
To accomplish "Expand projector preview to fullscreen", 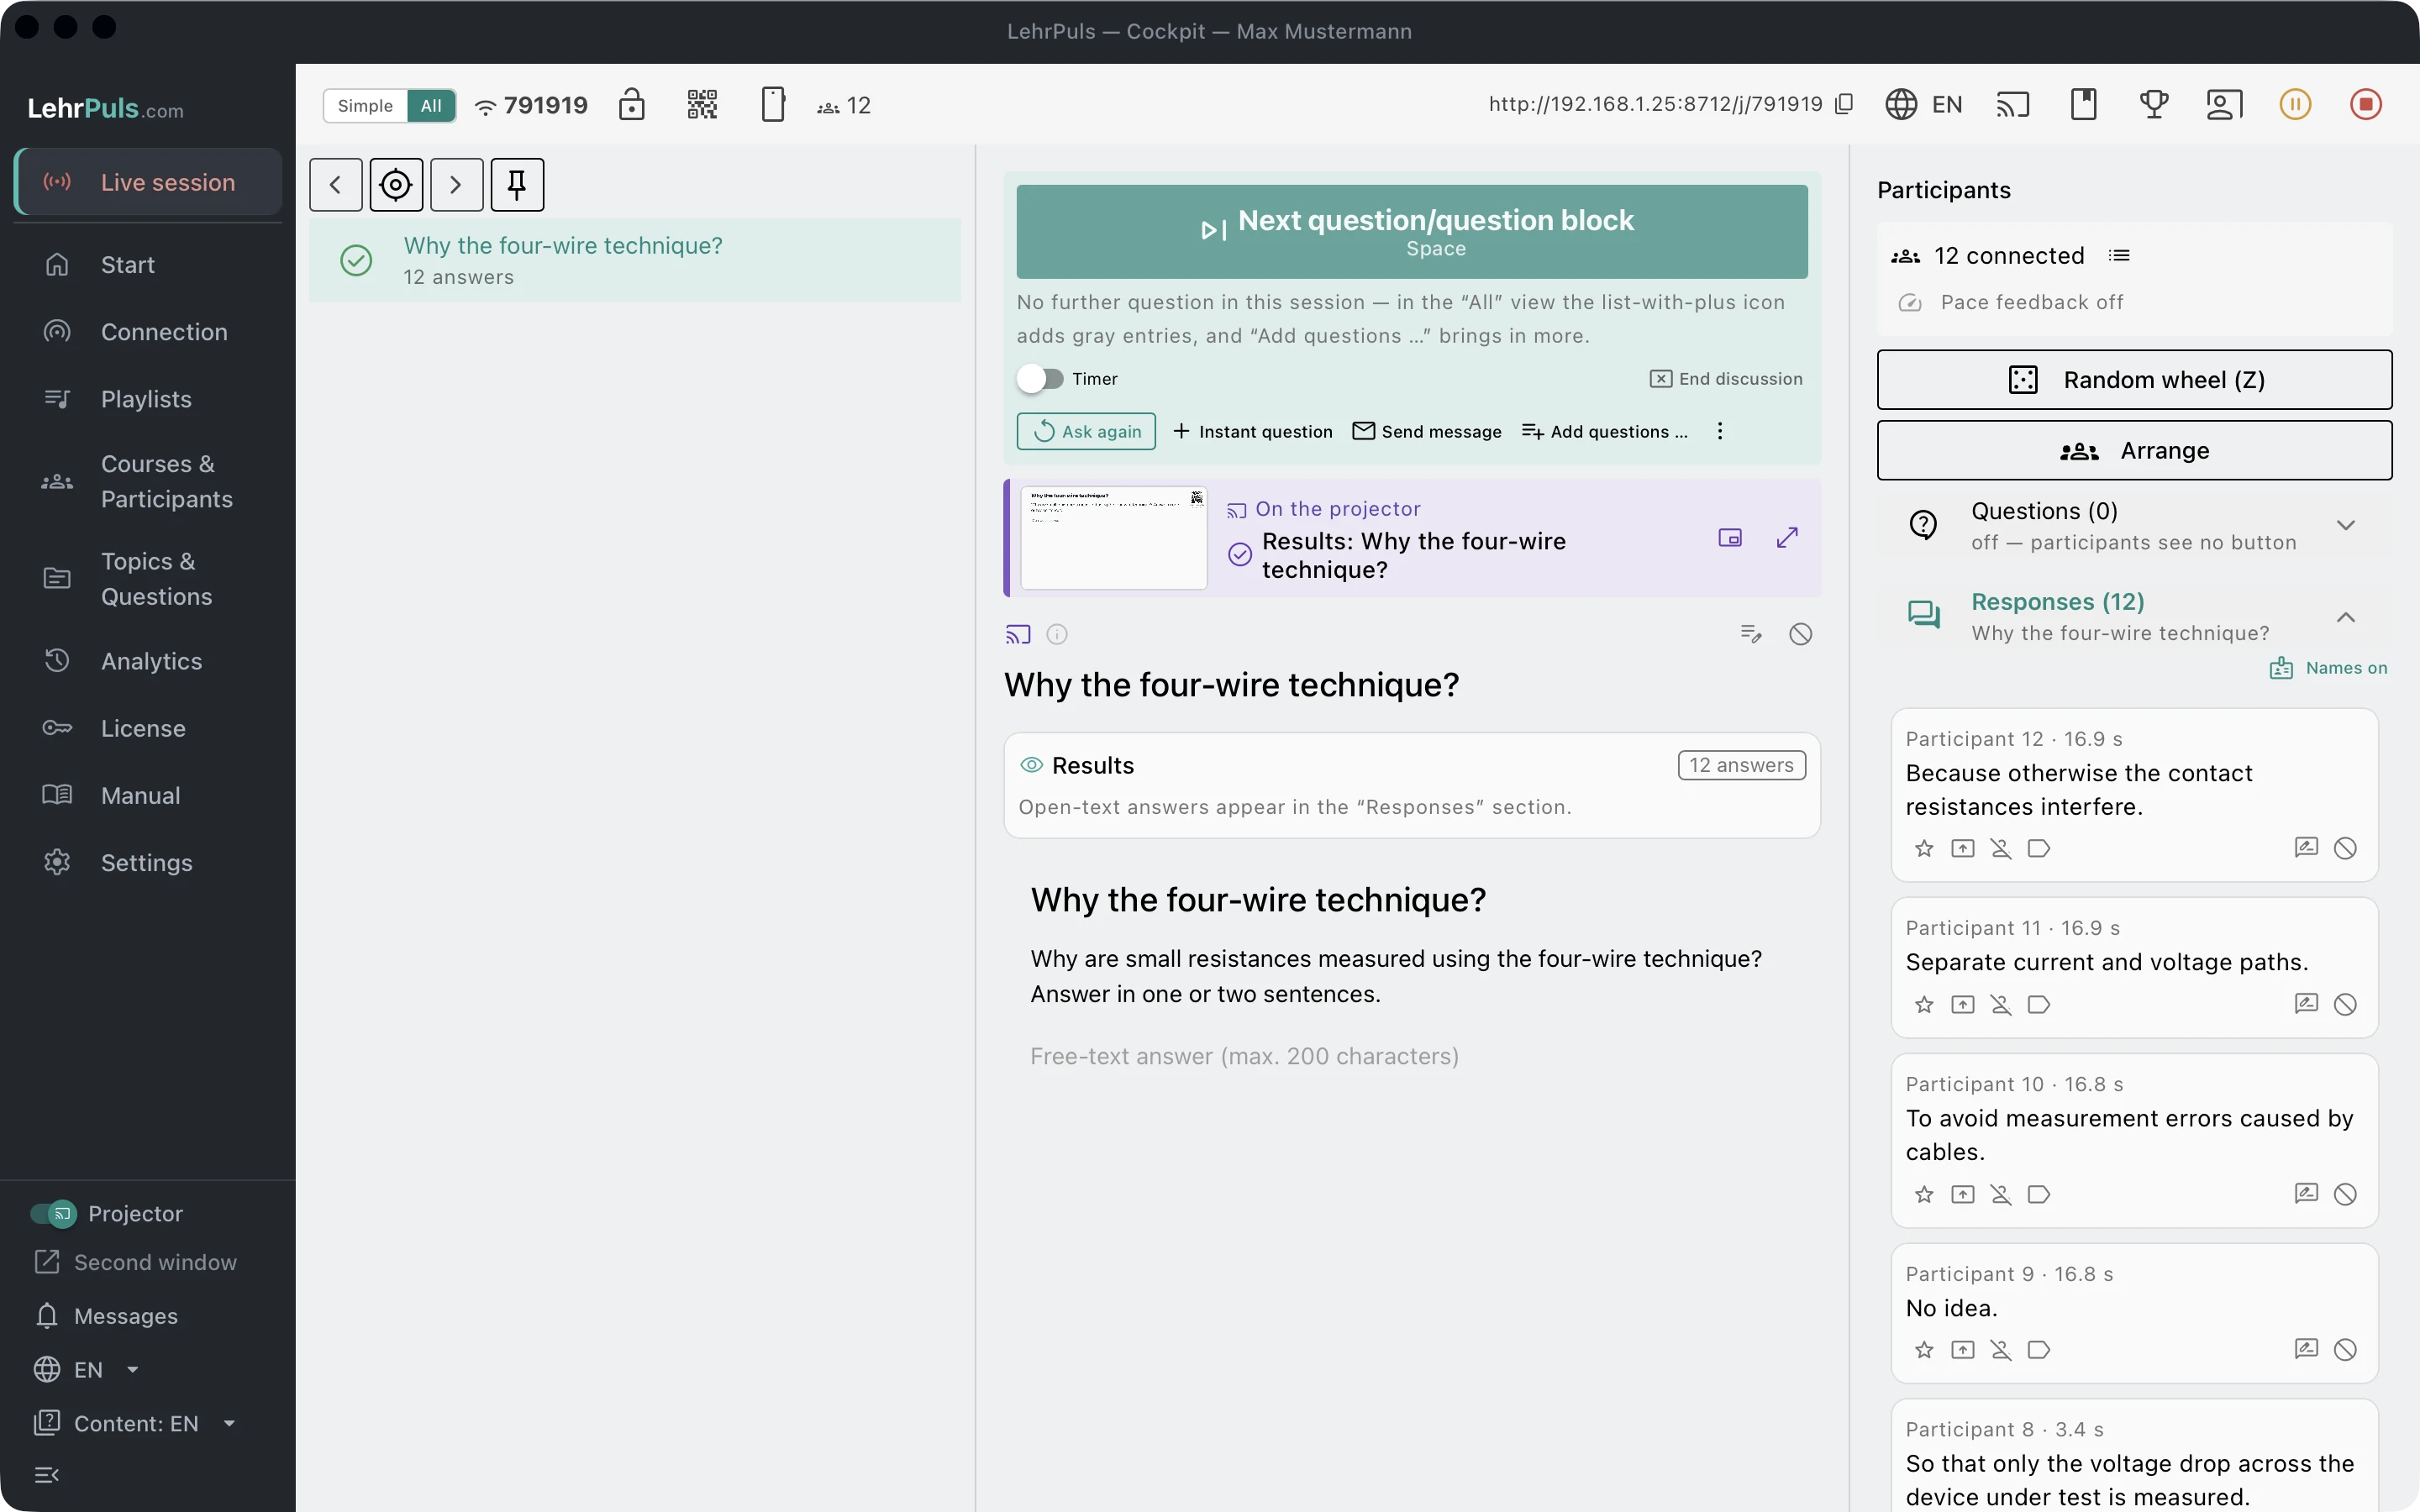I will pos(1787,538).
